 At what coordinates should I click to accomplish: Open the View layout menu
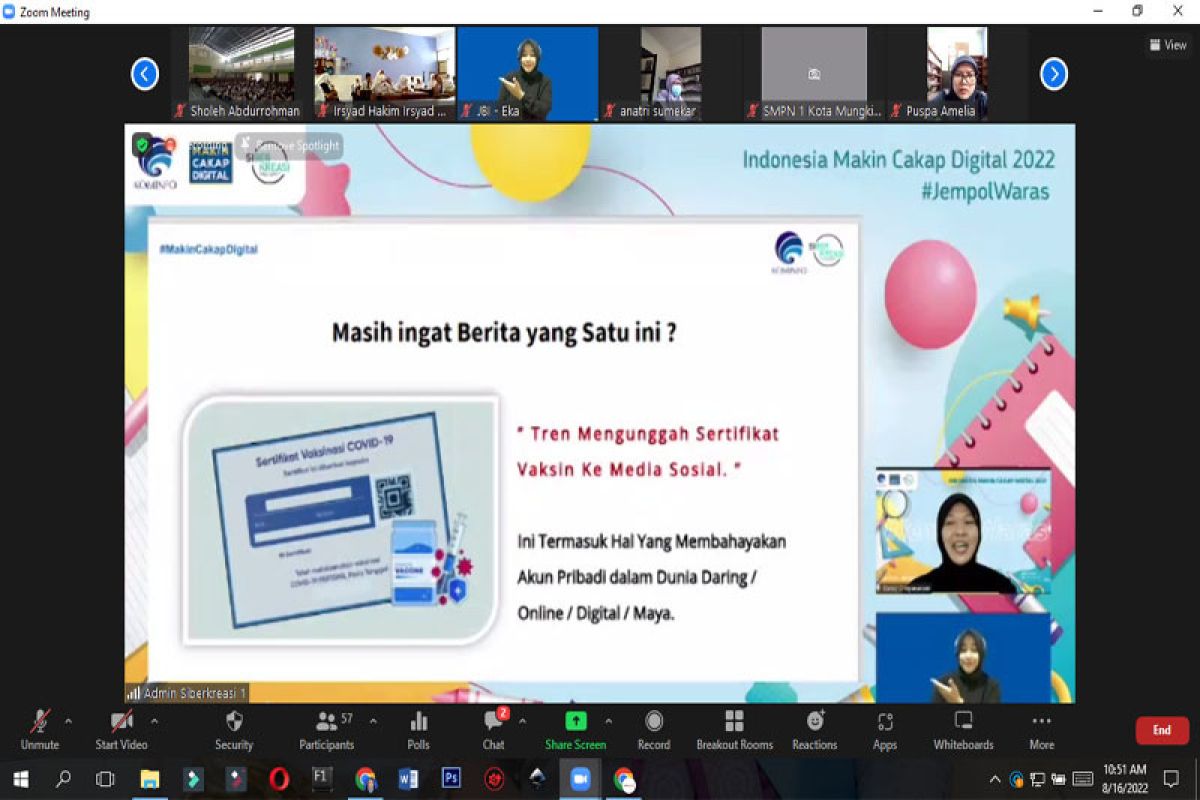[x=1168, y=45]
